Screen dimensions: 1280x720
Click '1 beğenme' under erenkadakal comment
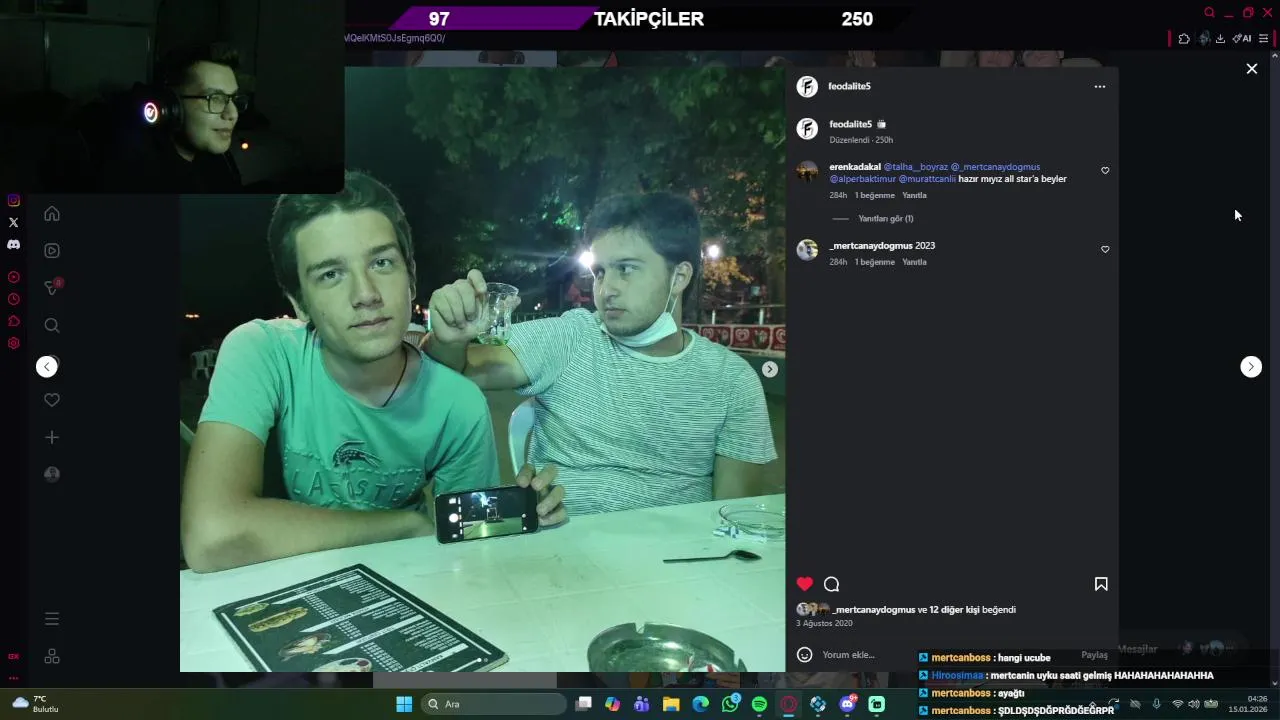click(x=874, y=195)
